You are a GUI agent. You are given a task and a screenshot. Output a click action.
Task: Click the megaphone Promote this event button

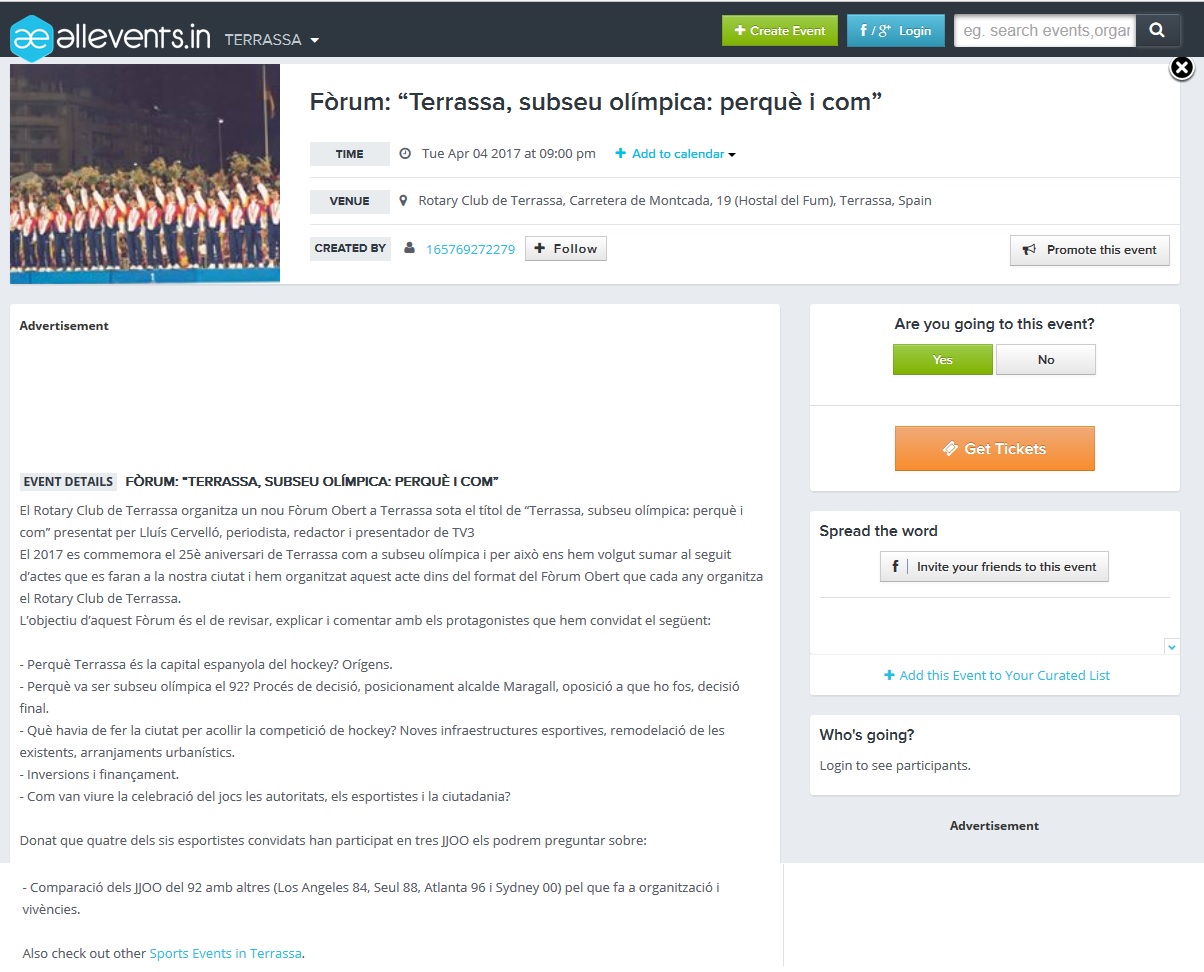1090,250
